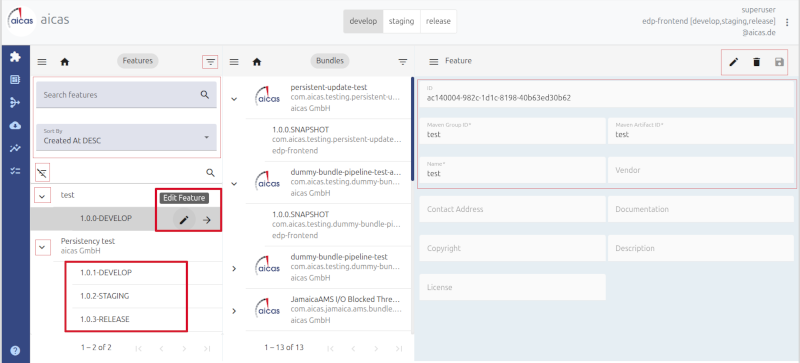Screen dimensions: 800x363
Task: Open the checklist sidebar icon
Action: (15, 171)
